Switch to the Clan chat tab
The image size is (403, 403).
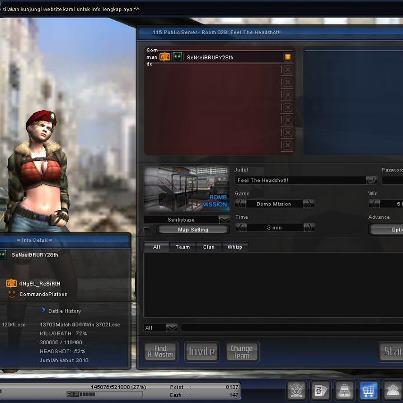[x=208, y=247]
